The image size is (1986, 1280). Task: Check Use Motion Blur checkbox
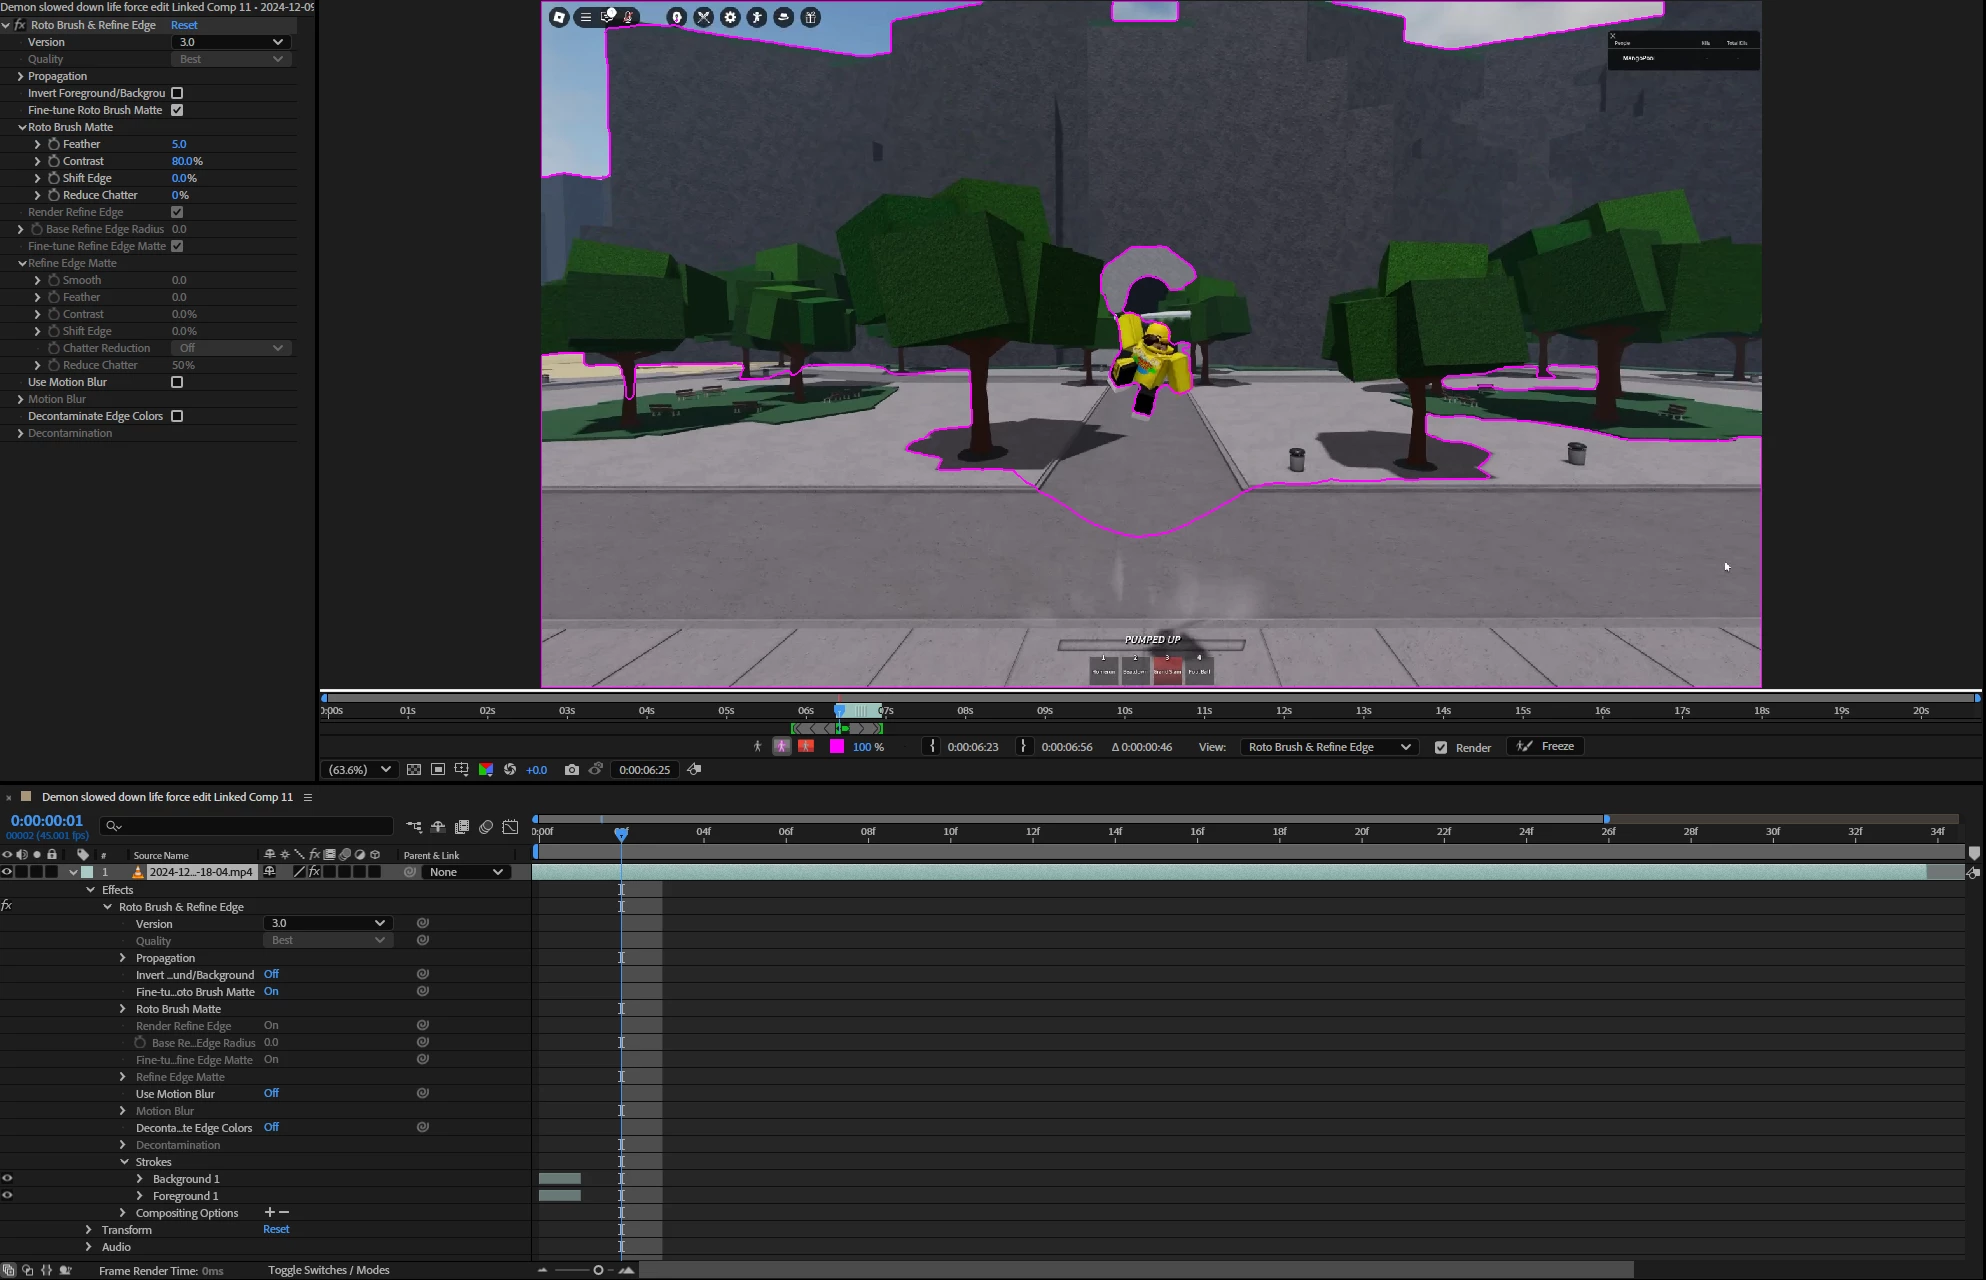pyautogui.click(x=177, y=382)
